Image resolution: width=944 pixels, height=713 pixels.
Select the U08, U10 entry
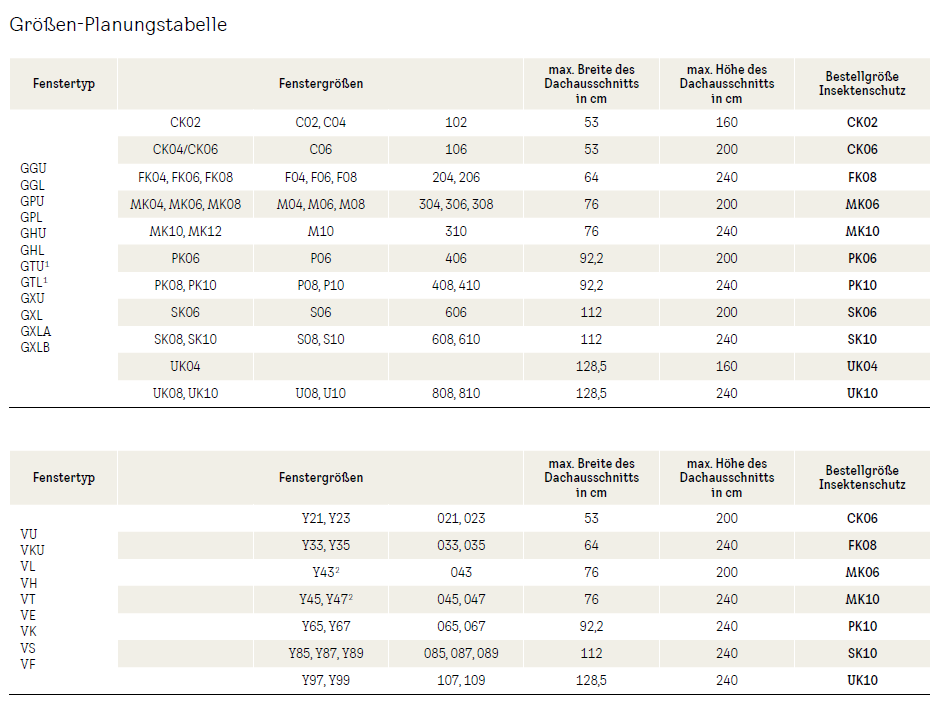321,393
